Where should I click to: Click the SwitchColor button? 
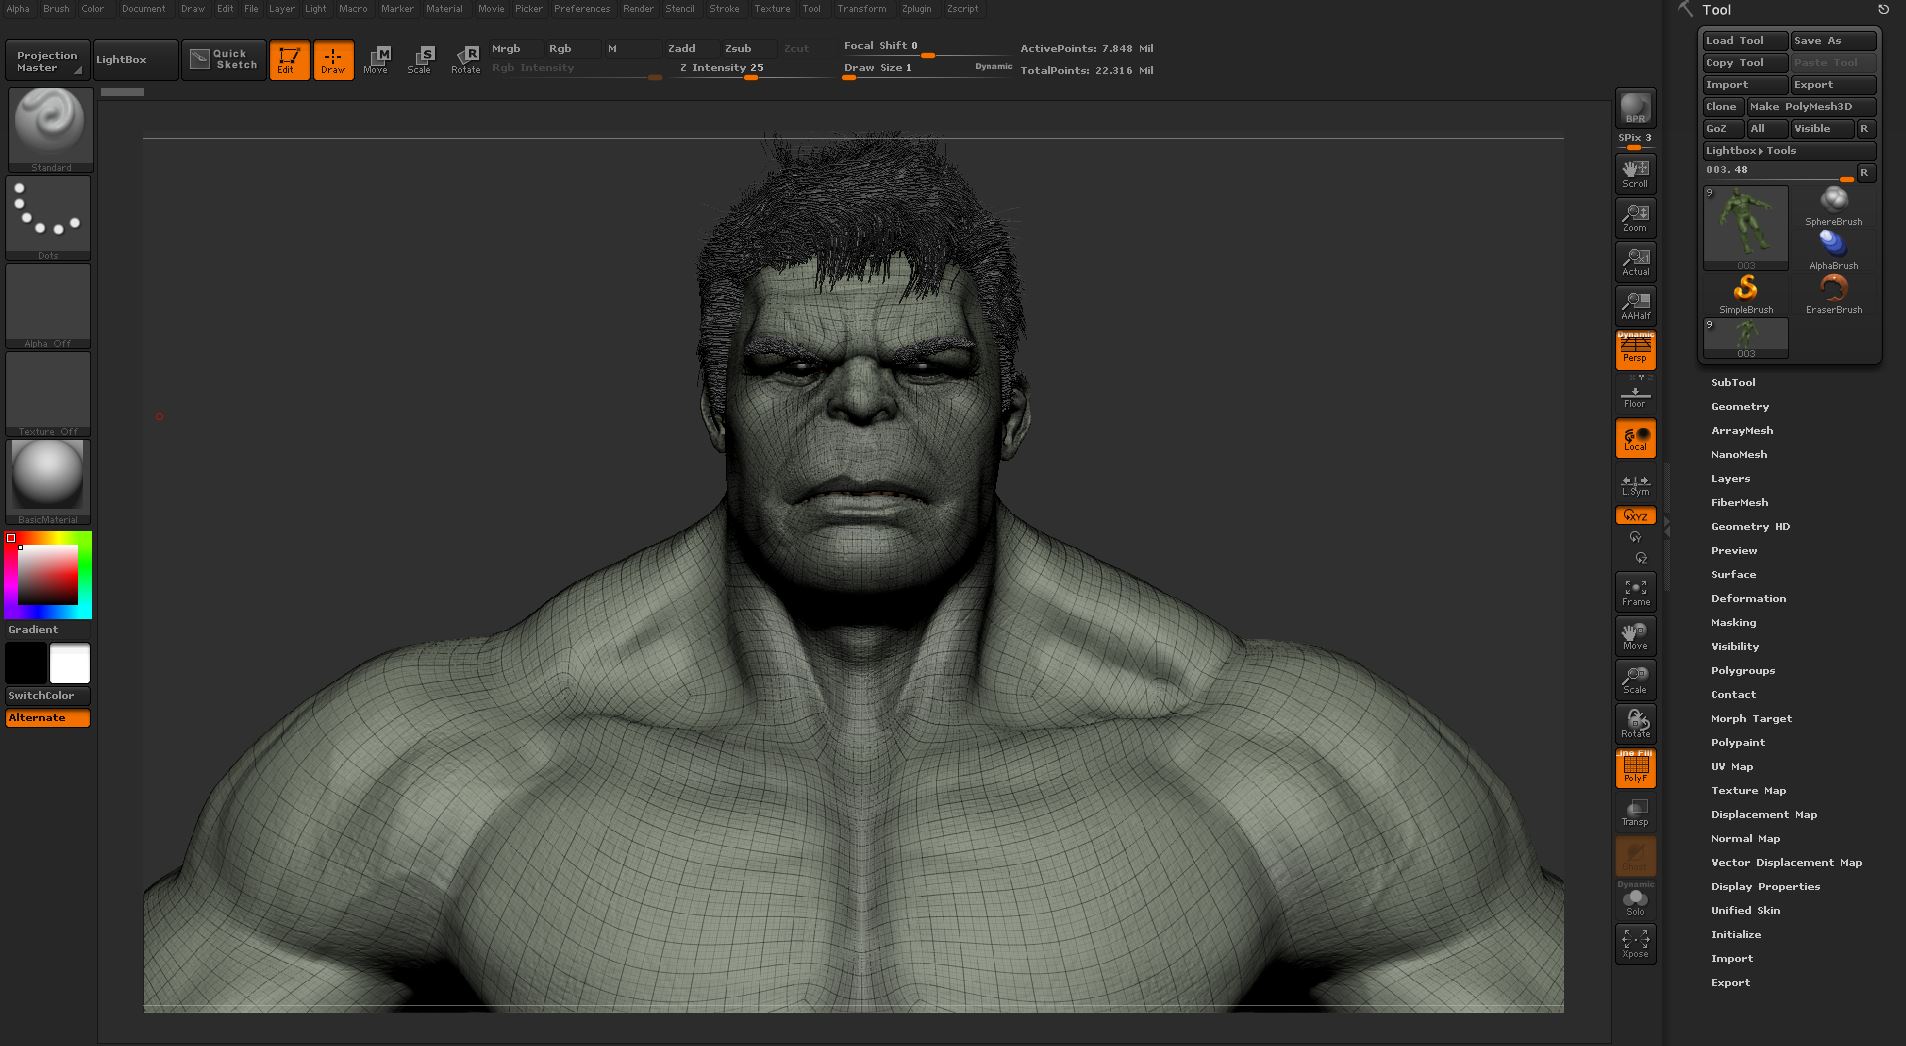point(47,696)
